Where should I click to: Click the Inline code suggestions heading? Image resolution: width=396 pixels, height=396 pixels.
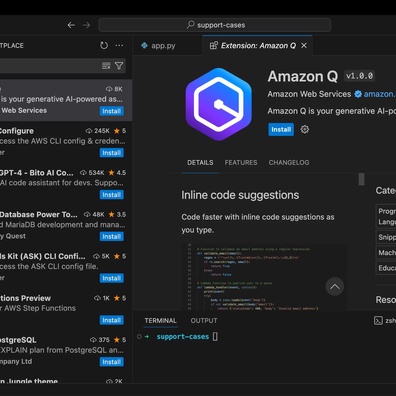click(240, 195)
